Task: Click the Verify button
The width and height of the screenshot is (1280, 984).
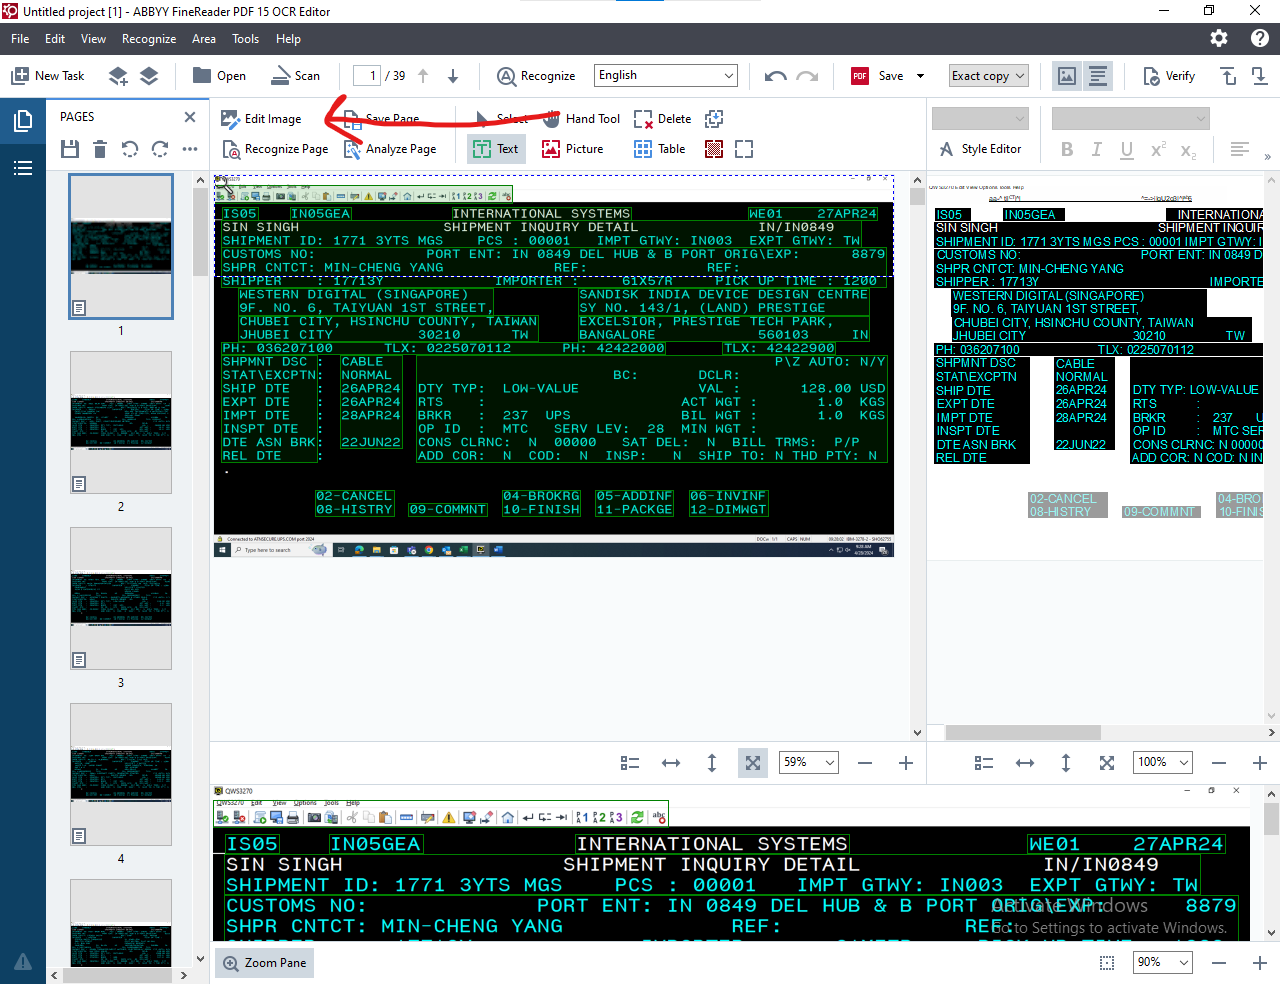Action: [1169, 76]
